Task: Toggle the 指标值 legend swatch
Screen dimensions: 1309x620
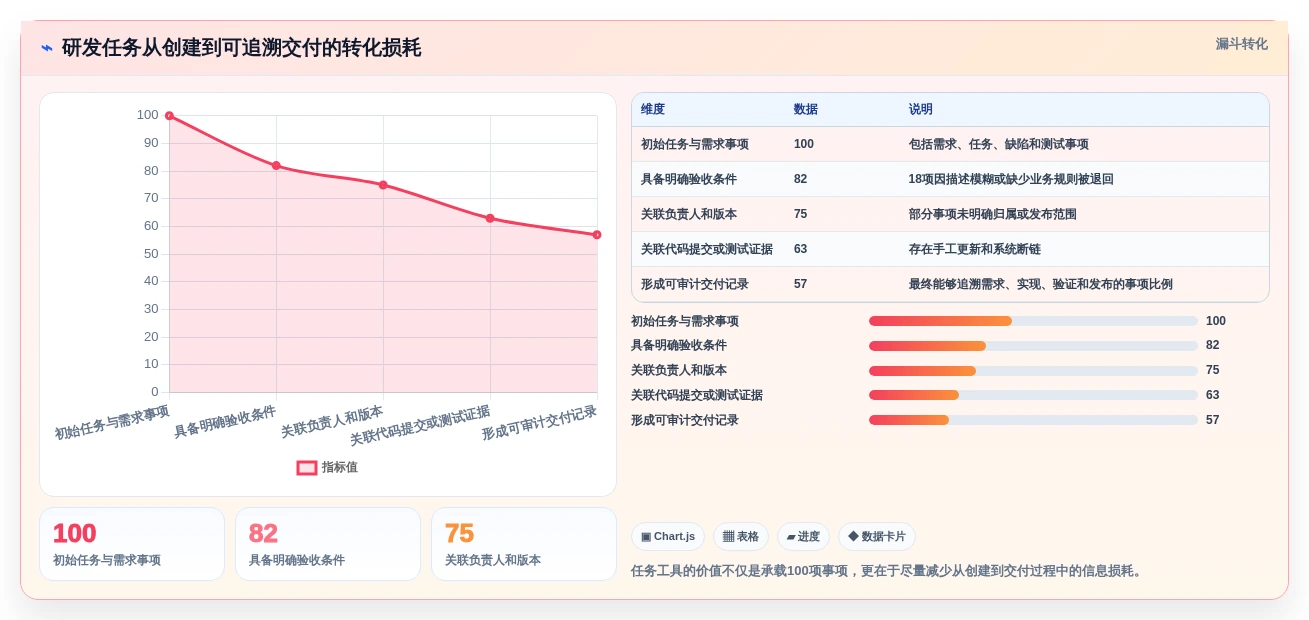Action: click(x=307, y=468)
